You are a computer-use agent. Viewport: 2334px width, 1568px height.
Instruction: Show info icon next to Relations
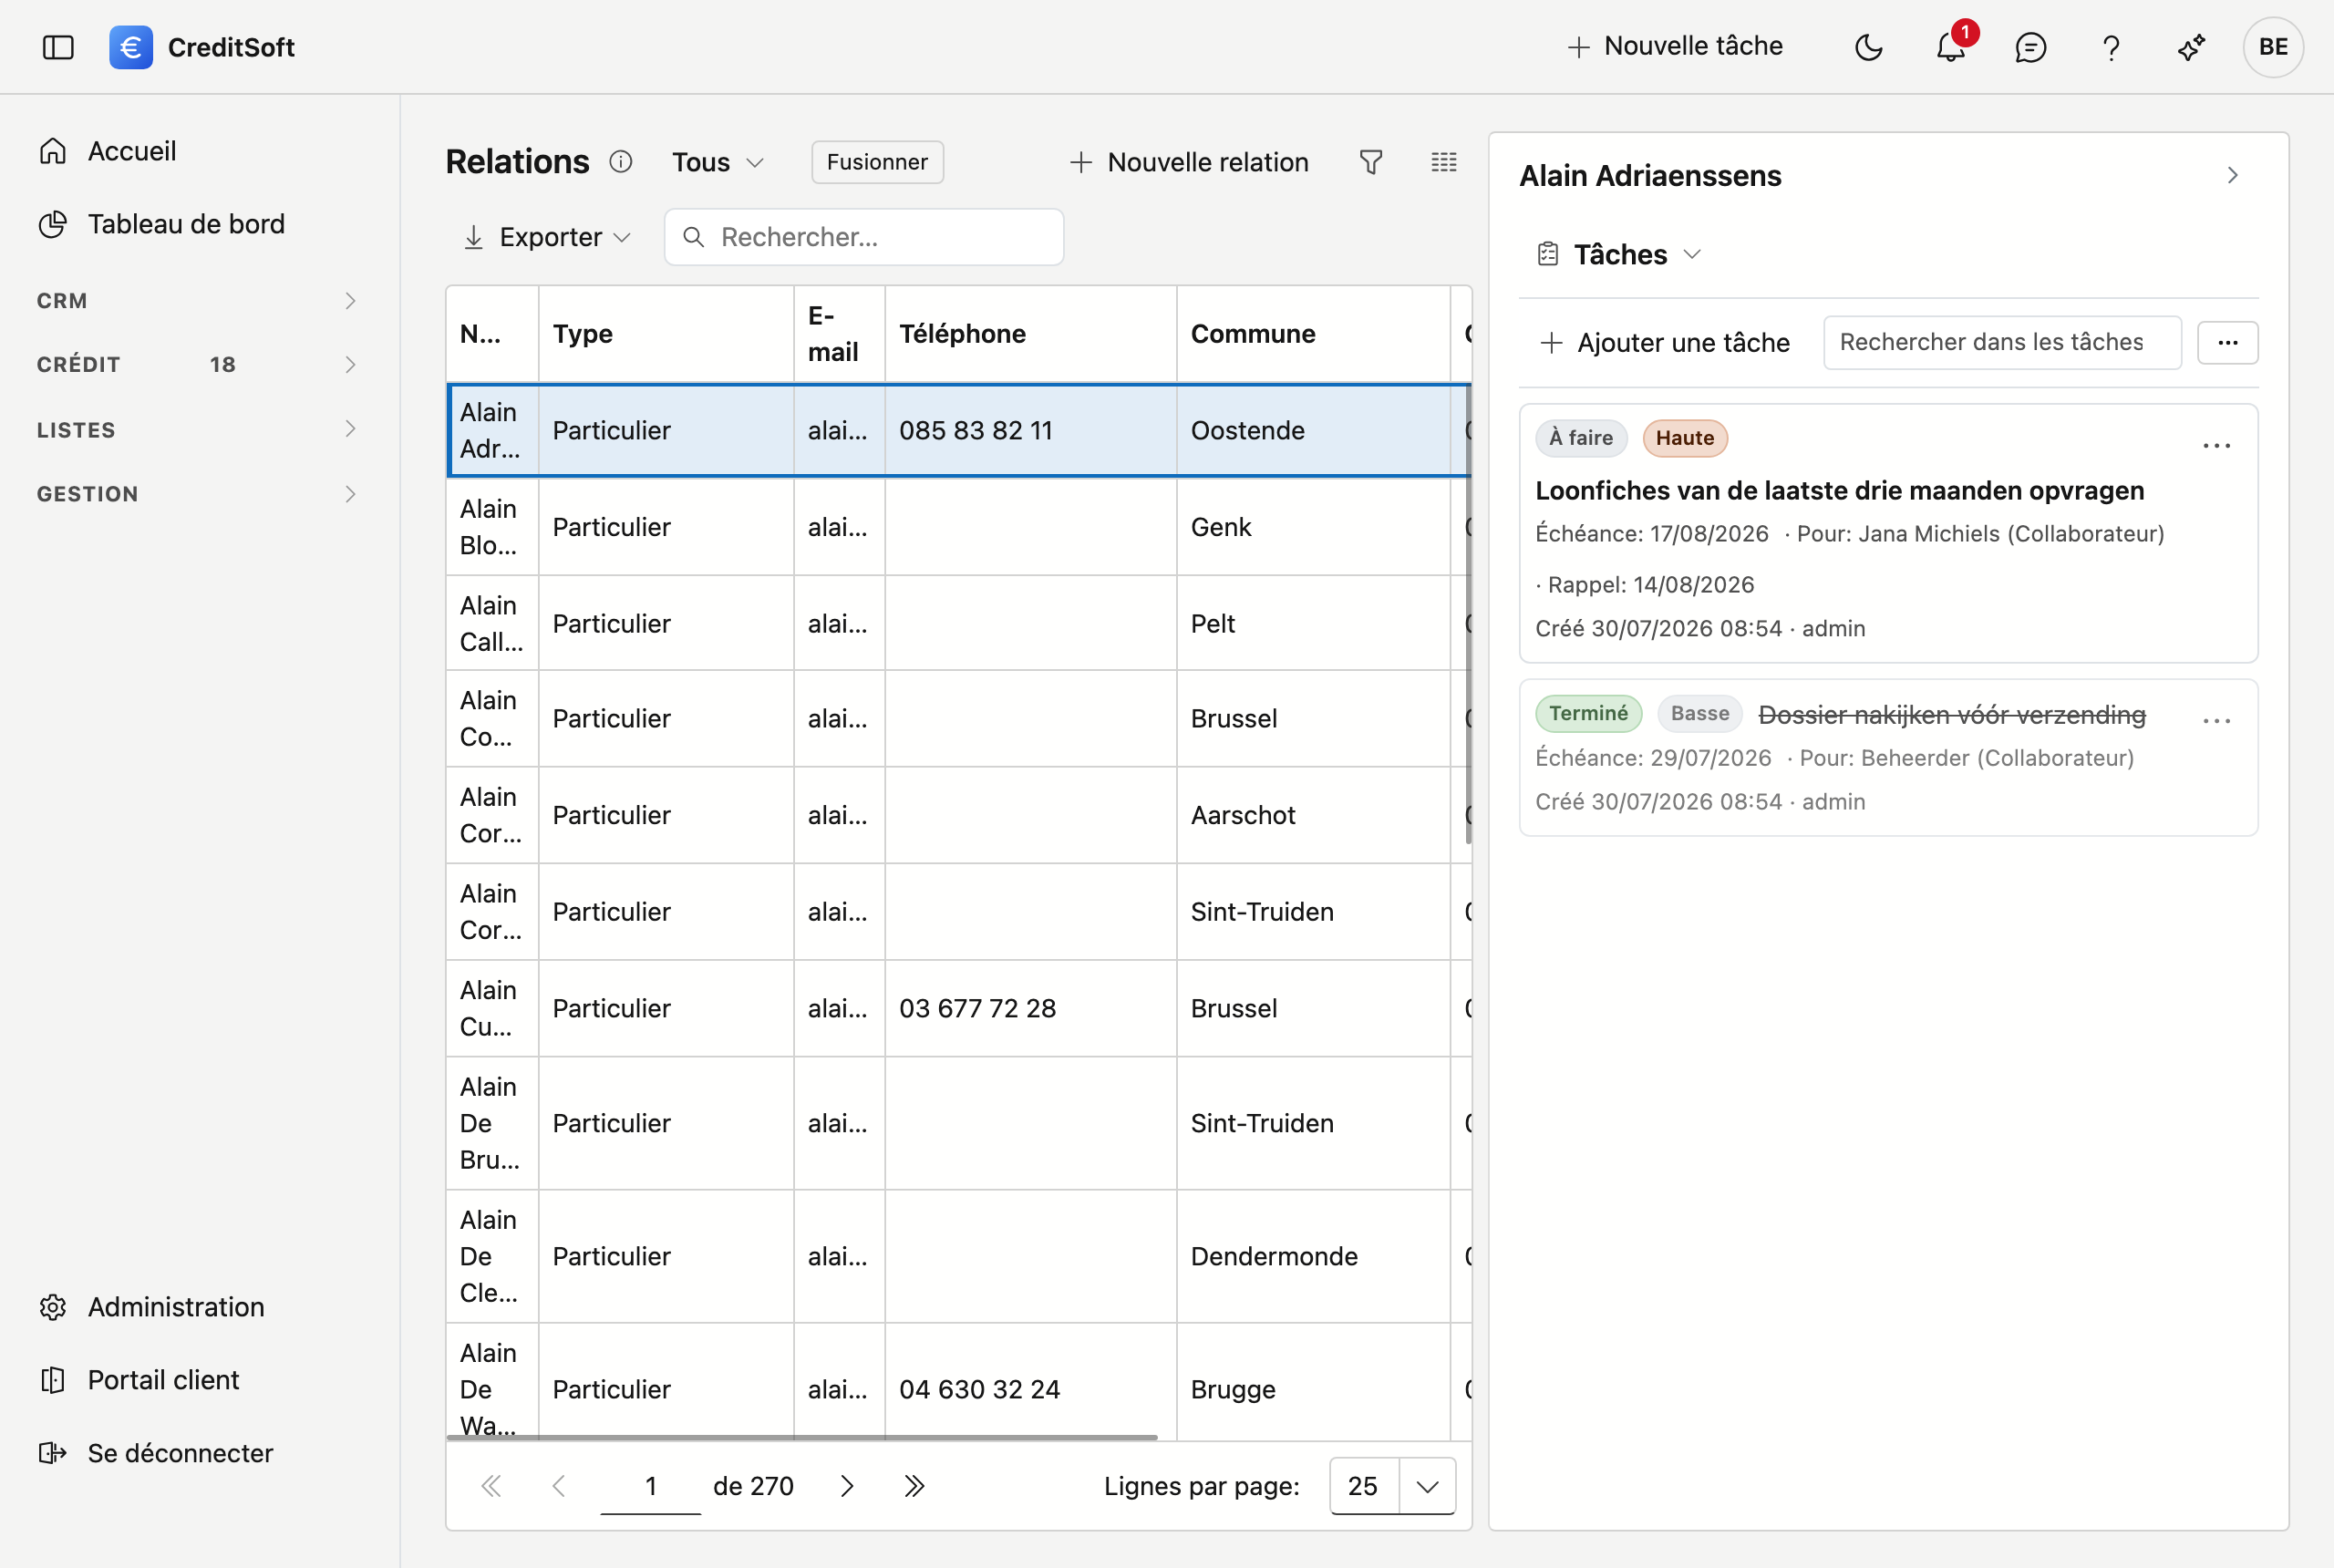621,162
